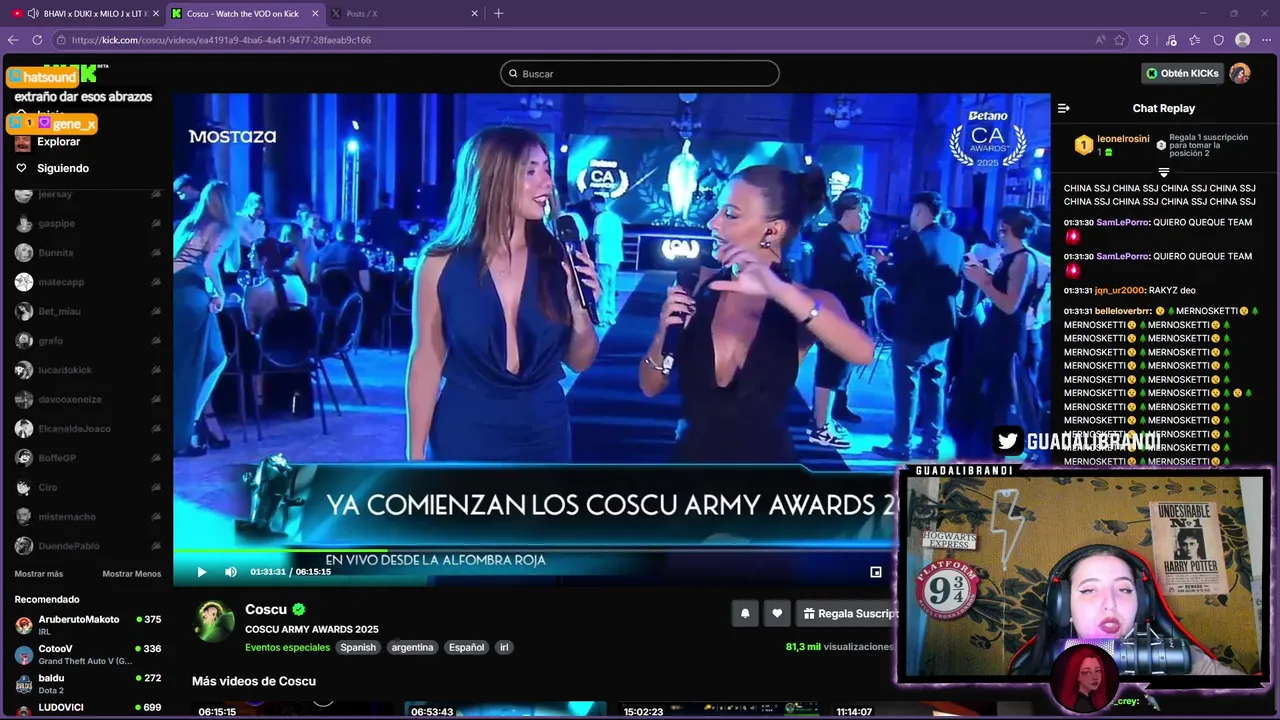
Task: Open baldu recommended channel
Action: pos(88,684)
